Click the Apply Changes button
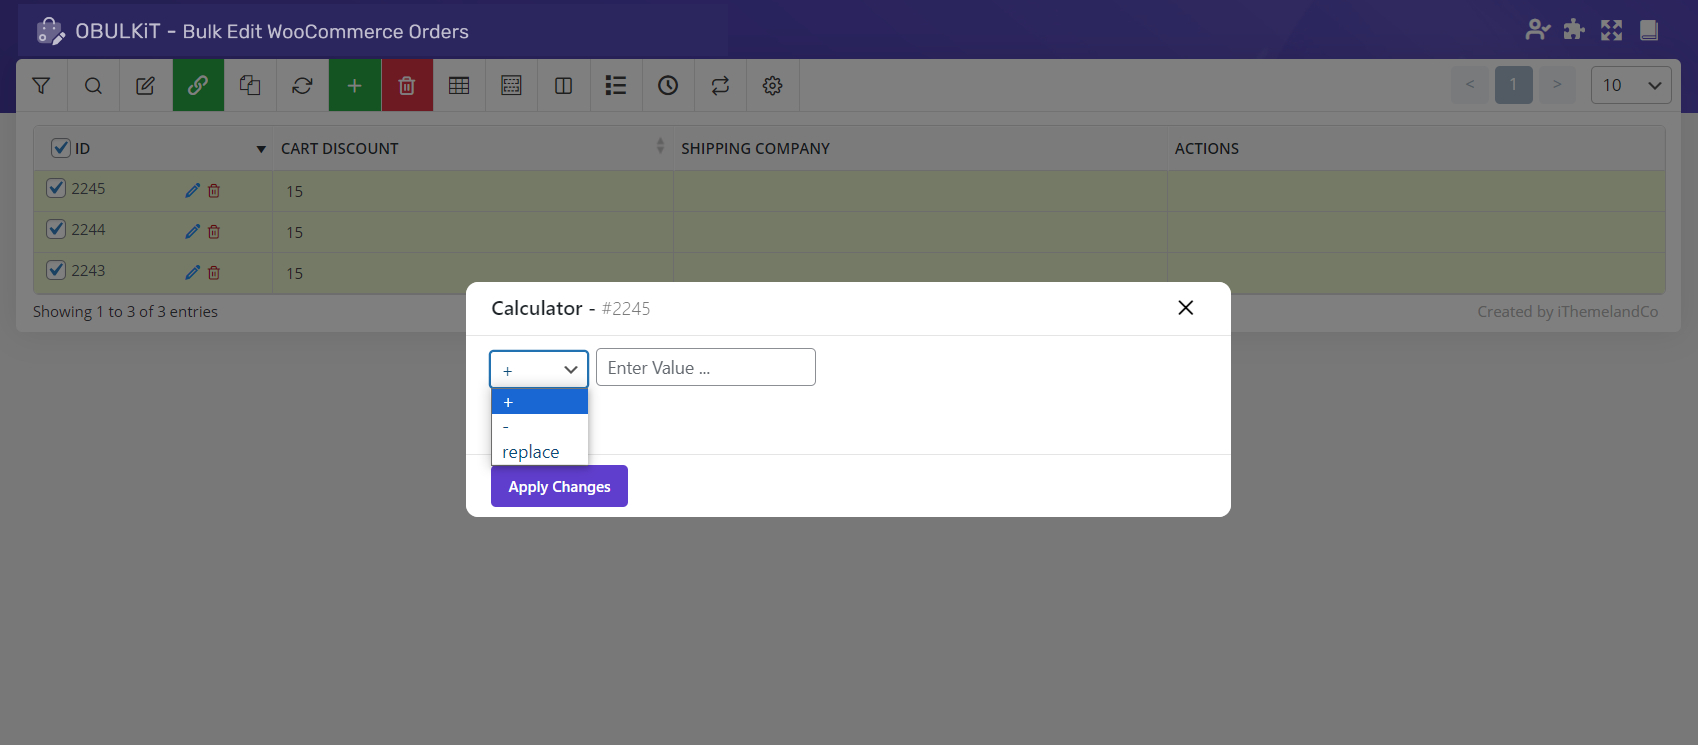This screenshot has width=1698, height=745. click(x=559, y=486)
